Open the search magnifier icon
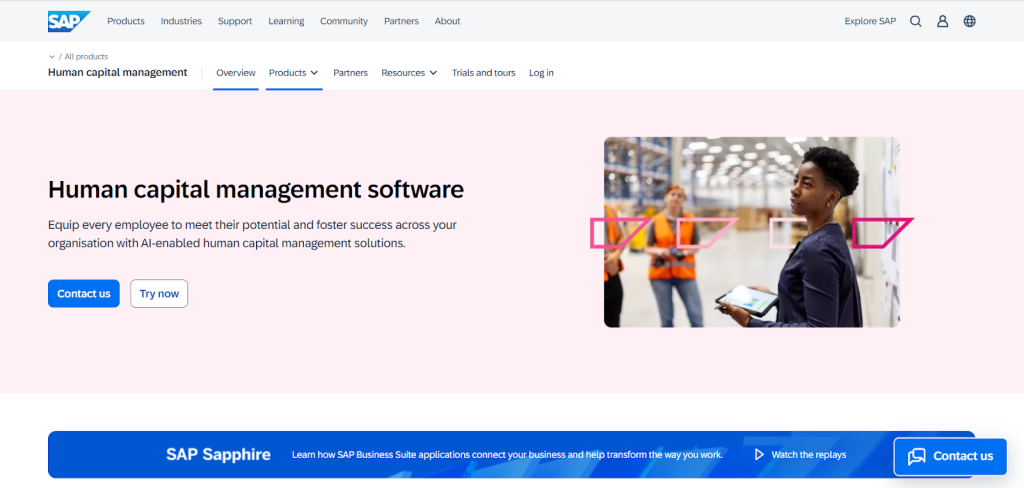Viewport: 1024px width, 488px height. [915, 21]
